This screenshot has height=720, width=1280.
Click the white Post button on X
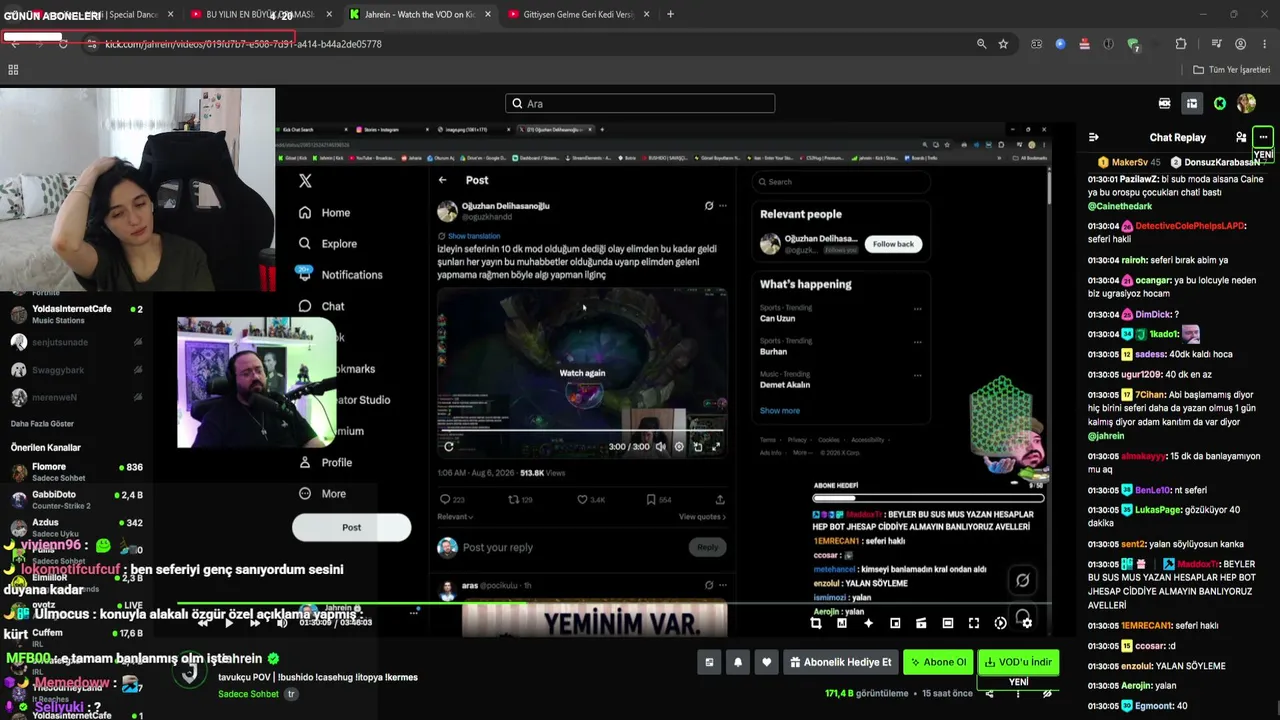pos(351,527)
